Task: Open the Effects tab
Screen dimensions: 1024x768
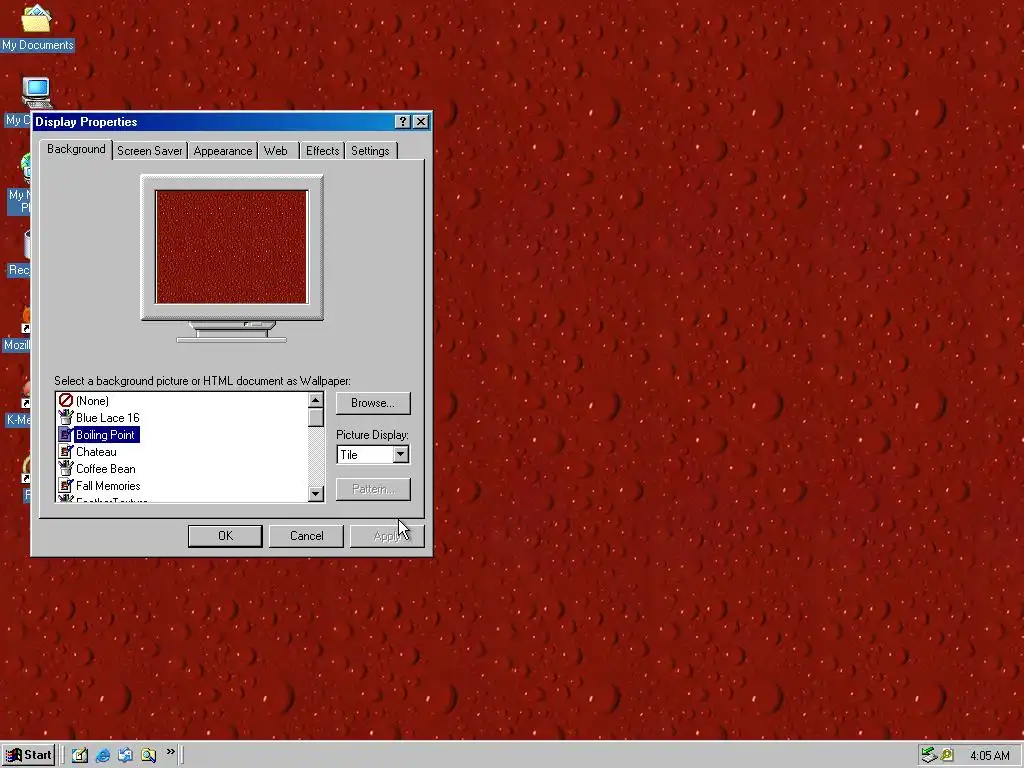Action: [x=323, y=151]
